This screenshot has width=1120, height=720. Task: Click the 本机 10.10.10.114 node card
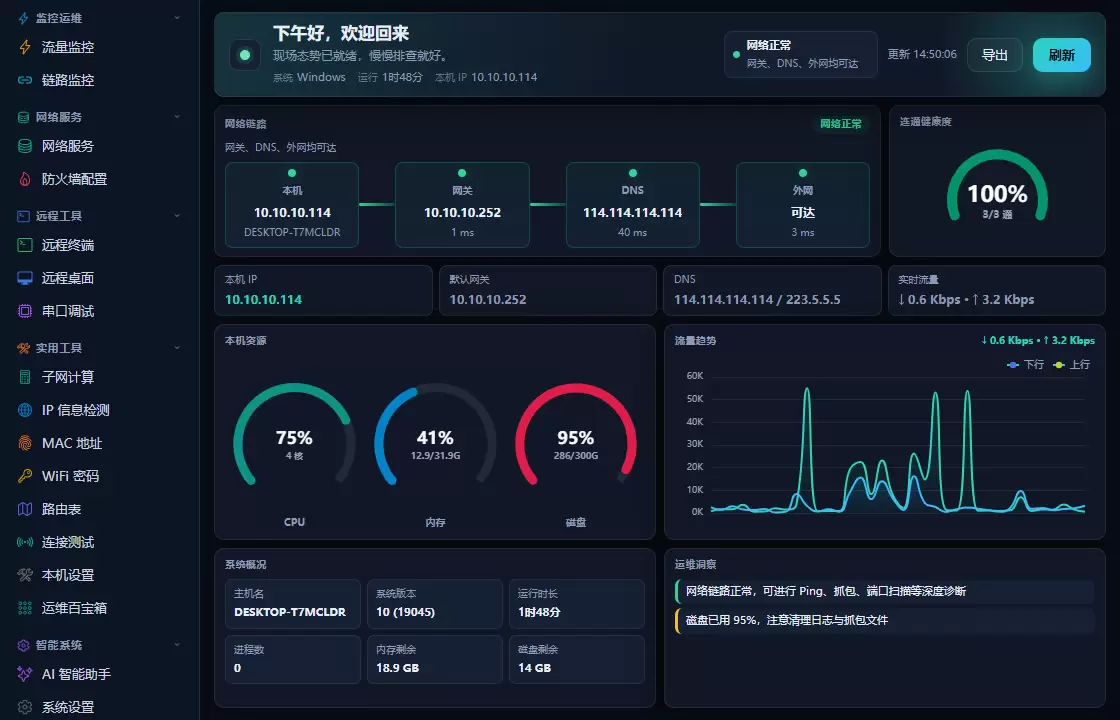tap(292, 205)
